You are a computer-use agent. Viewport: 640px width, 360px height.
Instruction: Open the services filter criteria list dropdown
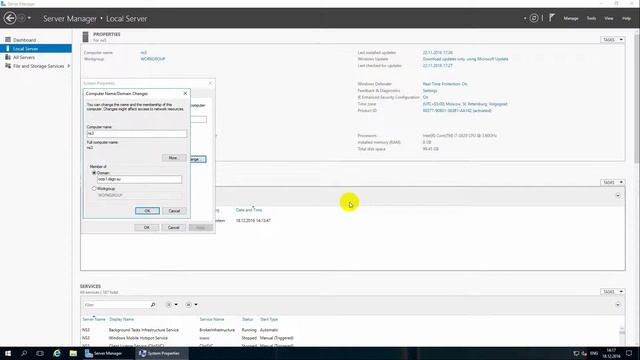tap(171, 304)
